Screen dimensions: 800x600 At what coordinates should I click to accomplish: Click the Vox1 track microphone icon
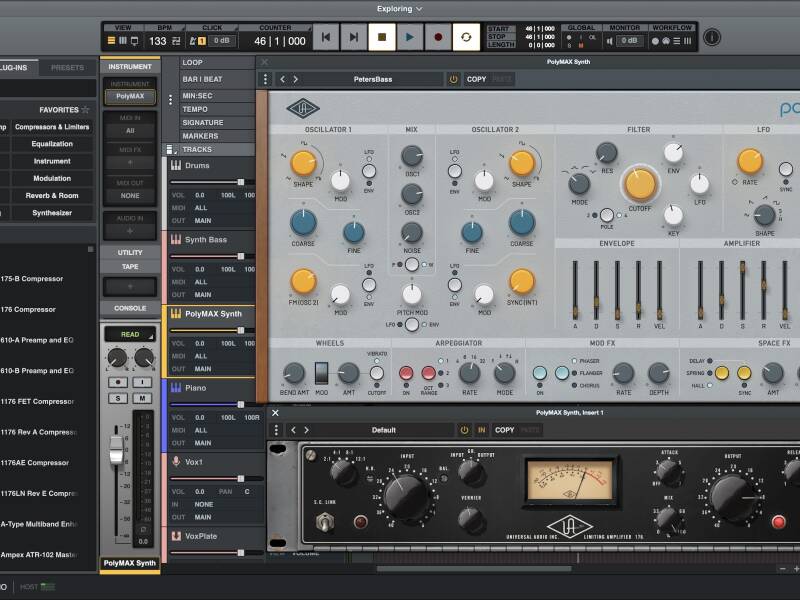click(x=176, y=462)
